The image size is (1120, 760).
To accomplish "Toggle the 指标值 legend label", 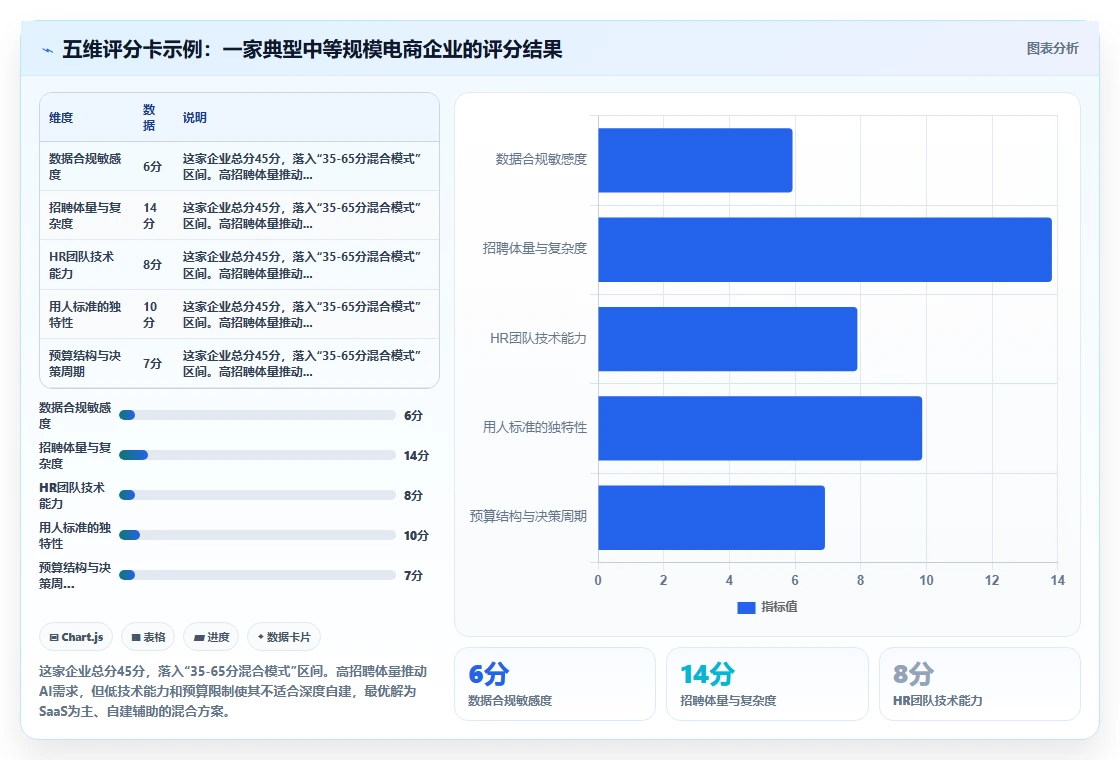I will 779,607.
